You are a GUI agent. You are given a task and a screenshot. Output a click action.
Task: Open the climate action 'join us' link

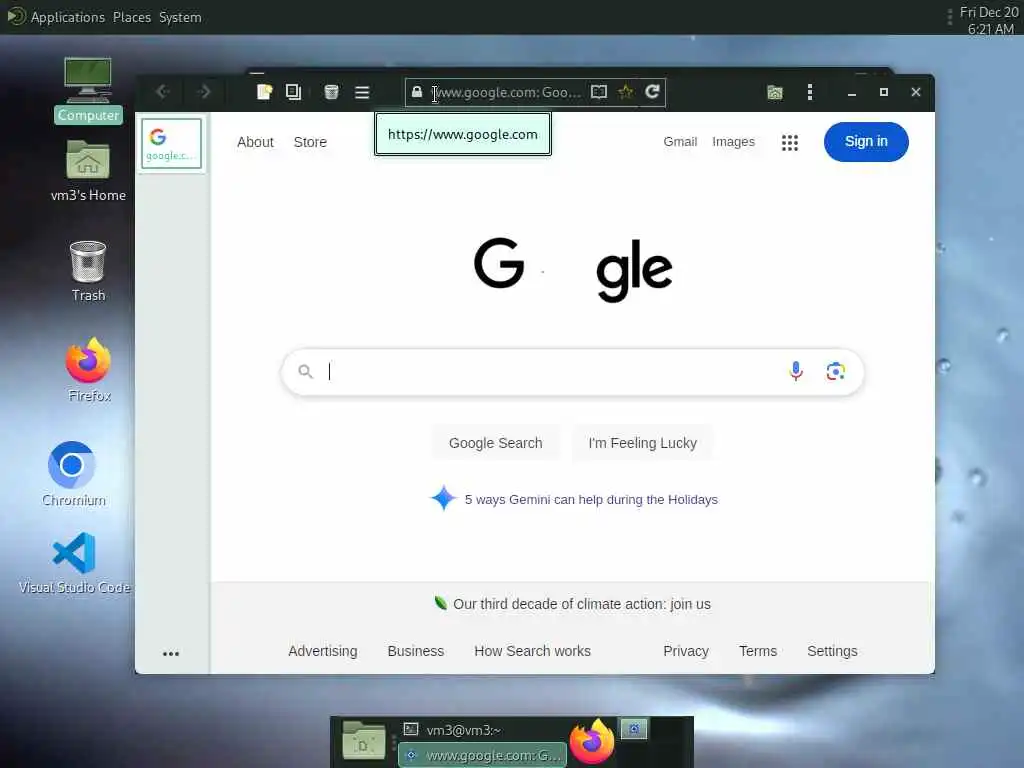click(x=690, y=604)
